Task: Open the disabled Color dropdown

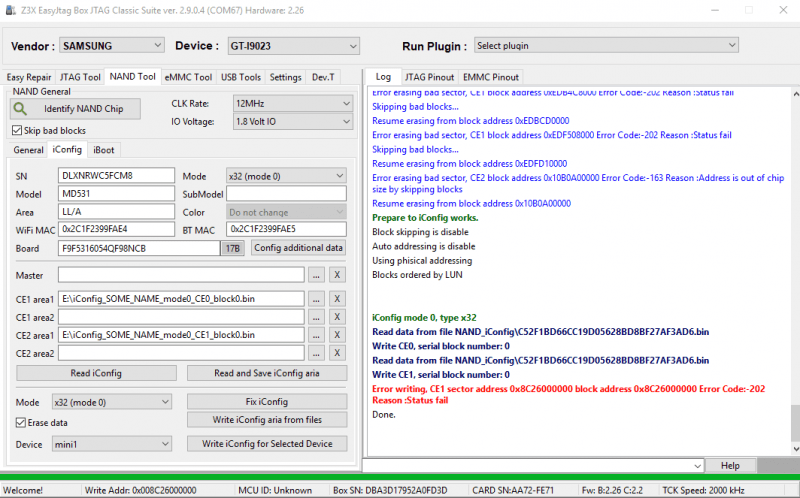Action: (x=286, y=212)
